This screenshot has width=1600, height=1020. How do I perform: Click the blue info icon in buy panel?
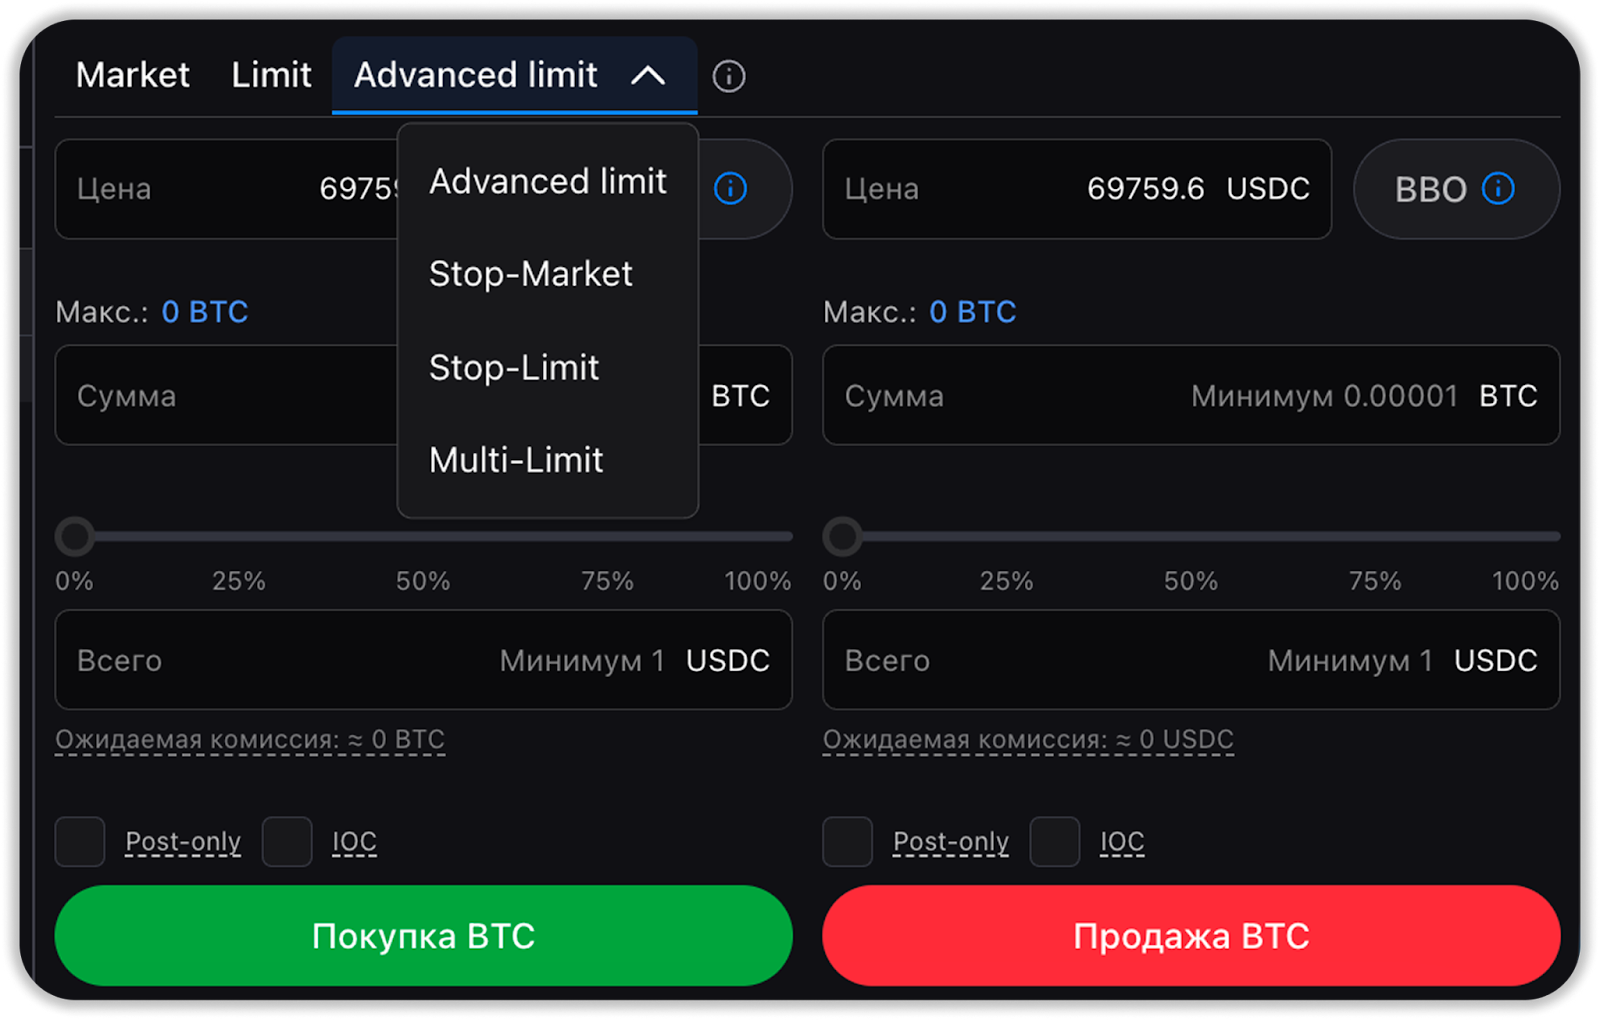tap(730, 188)
